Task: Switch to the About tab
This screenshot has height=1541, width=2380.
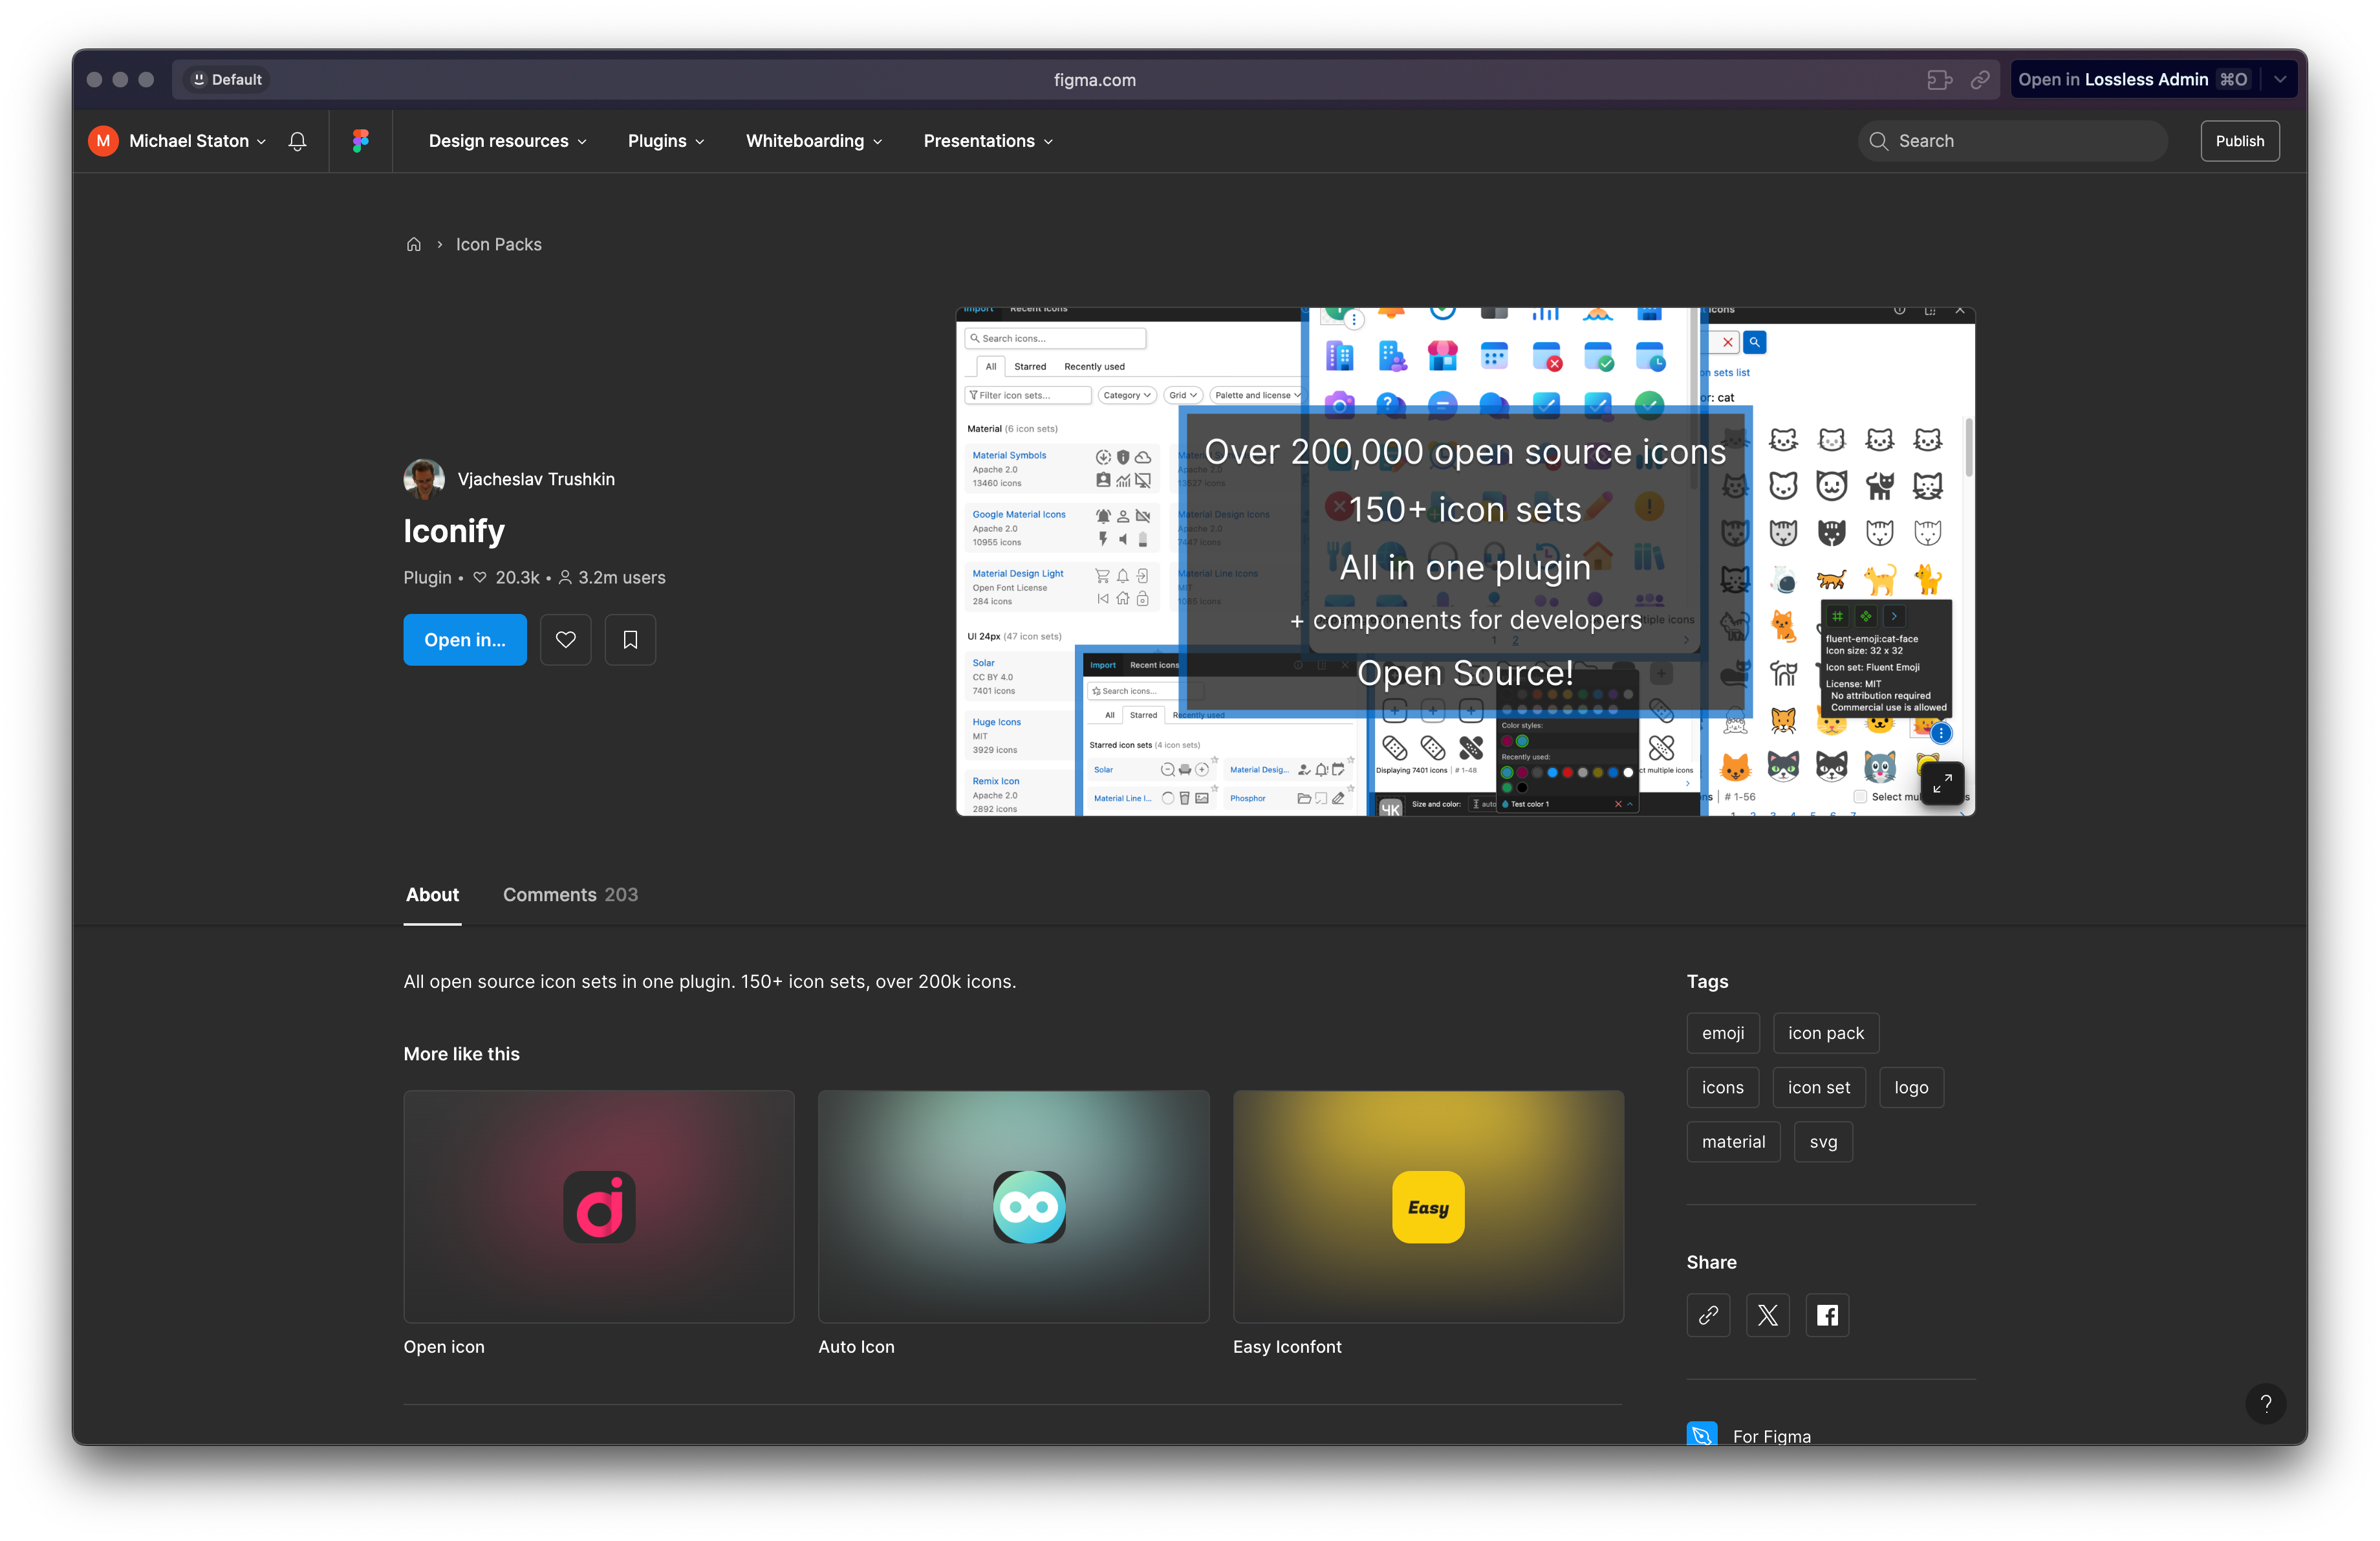Action: [x=432, y=895]
